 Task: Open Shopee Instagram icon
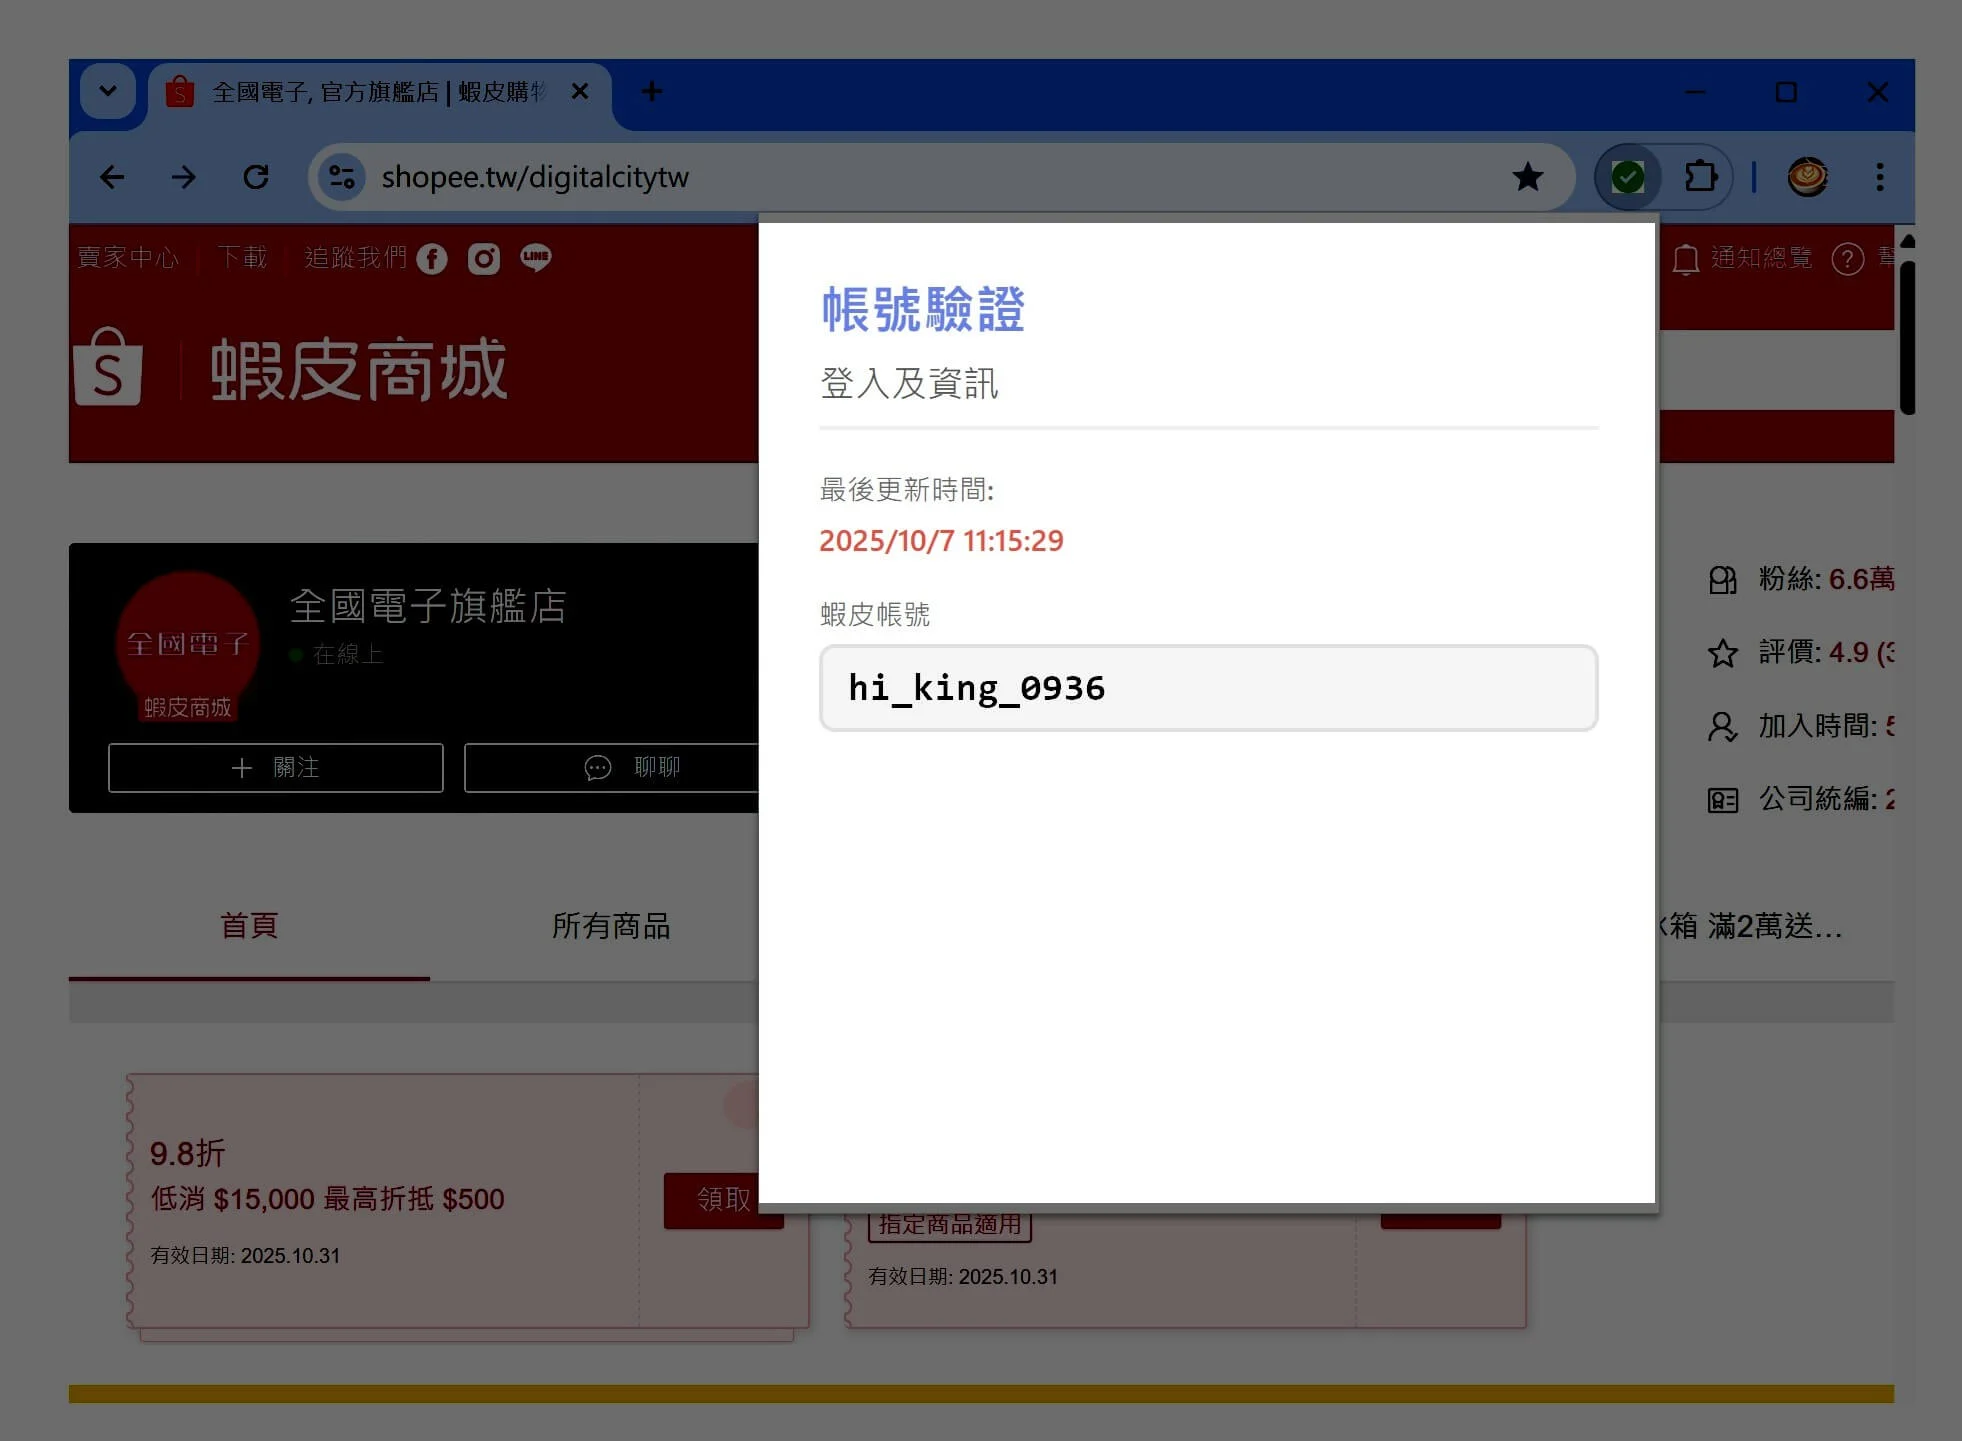click(x=484, y=259)
